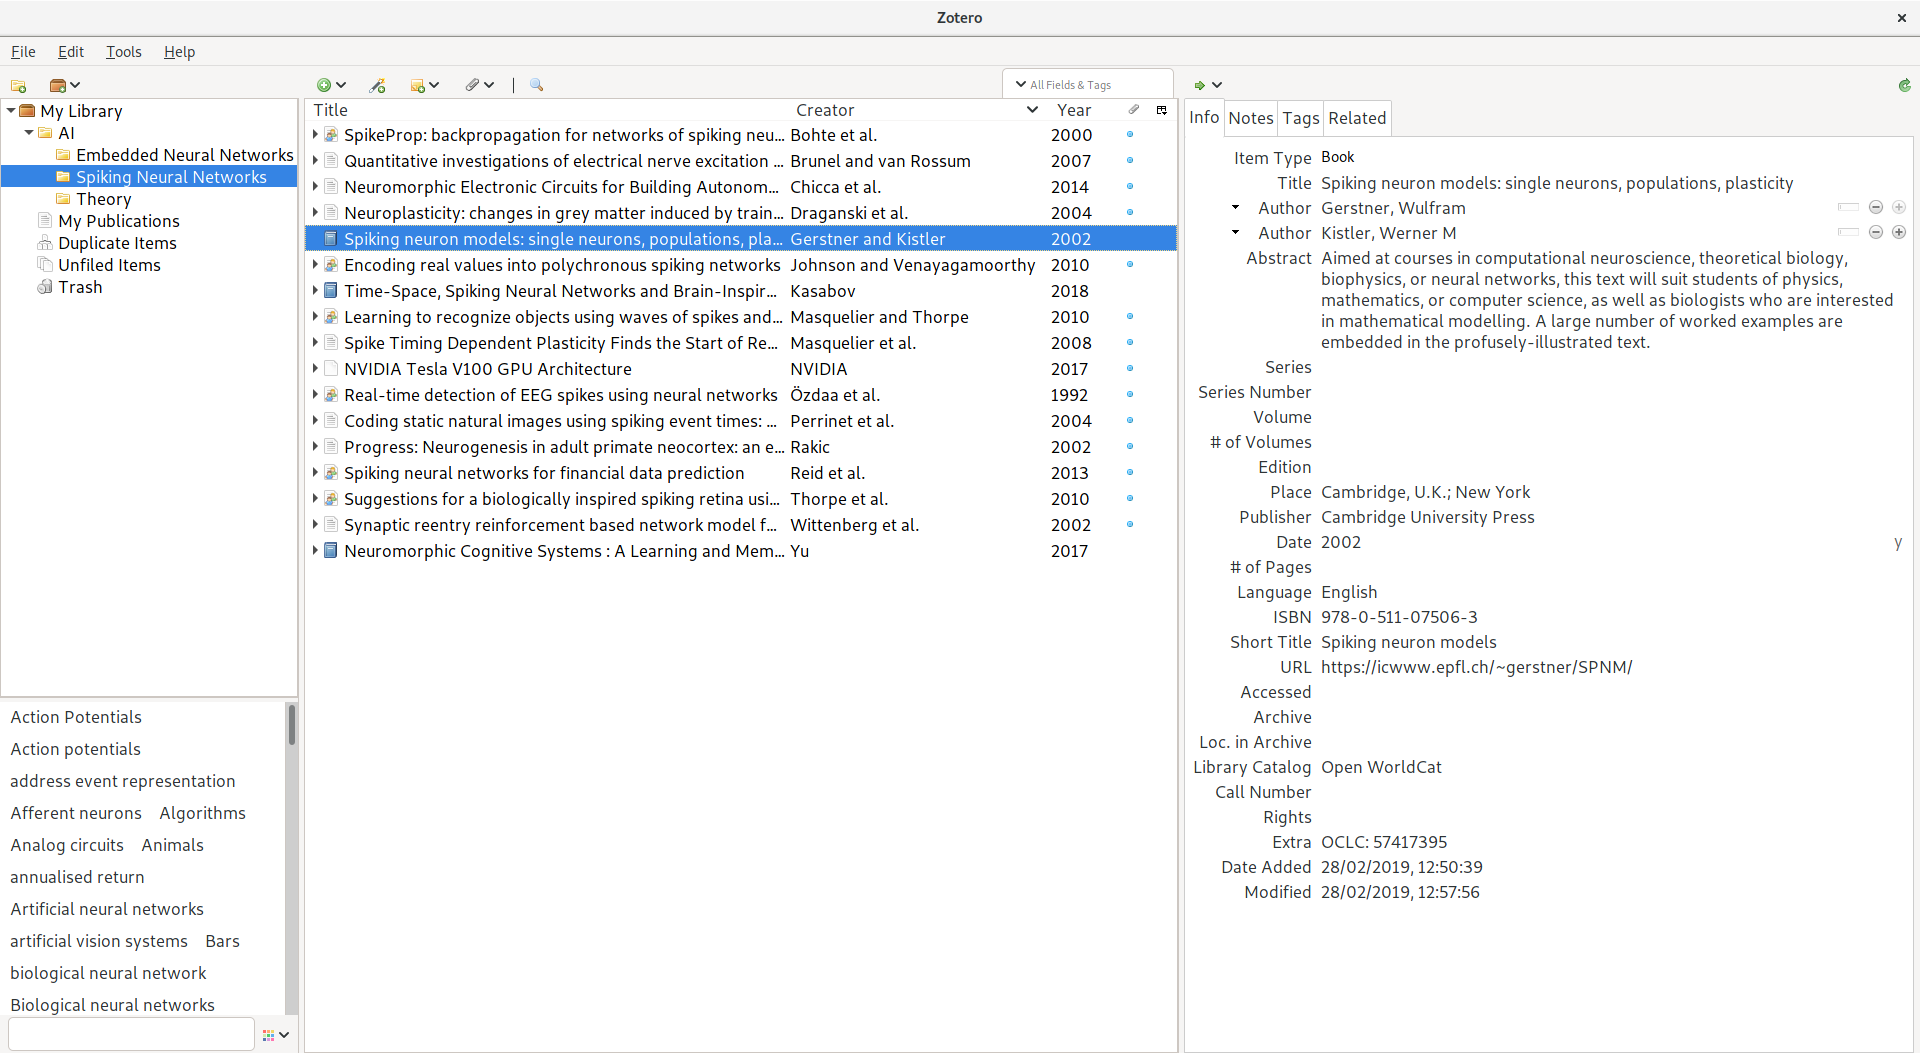Select the 'Artificial neural networks' tag
This screenshot has width=1920, height=1053.
(x=107, y=909)
